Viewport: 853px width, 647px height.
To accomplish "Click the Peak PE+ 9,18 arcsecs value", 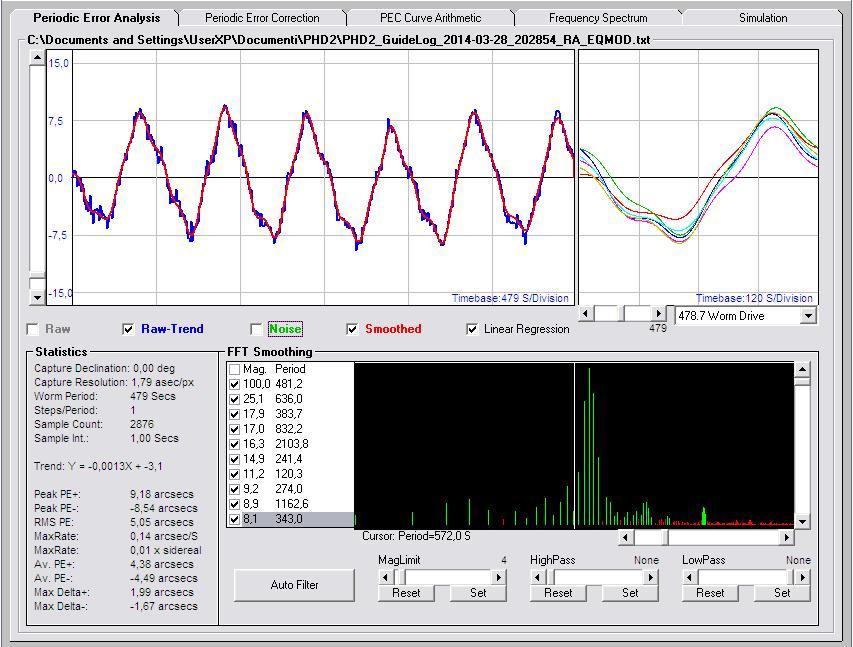I will pyautogui.click(x=162, y=494).
